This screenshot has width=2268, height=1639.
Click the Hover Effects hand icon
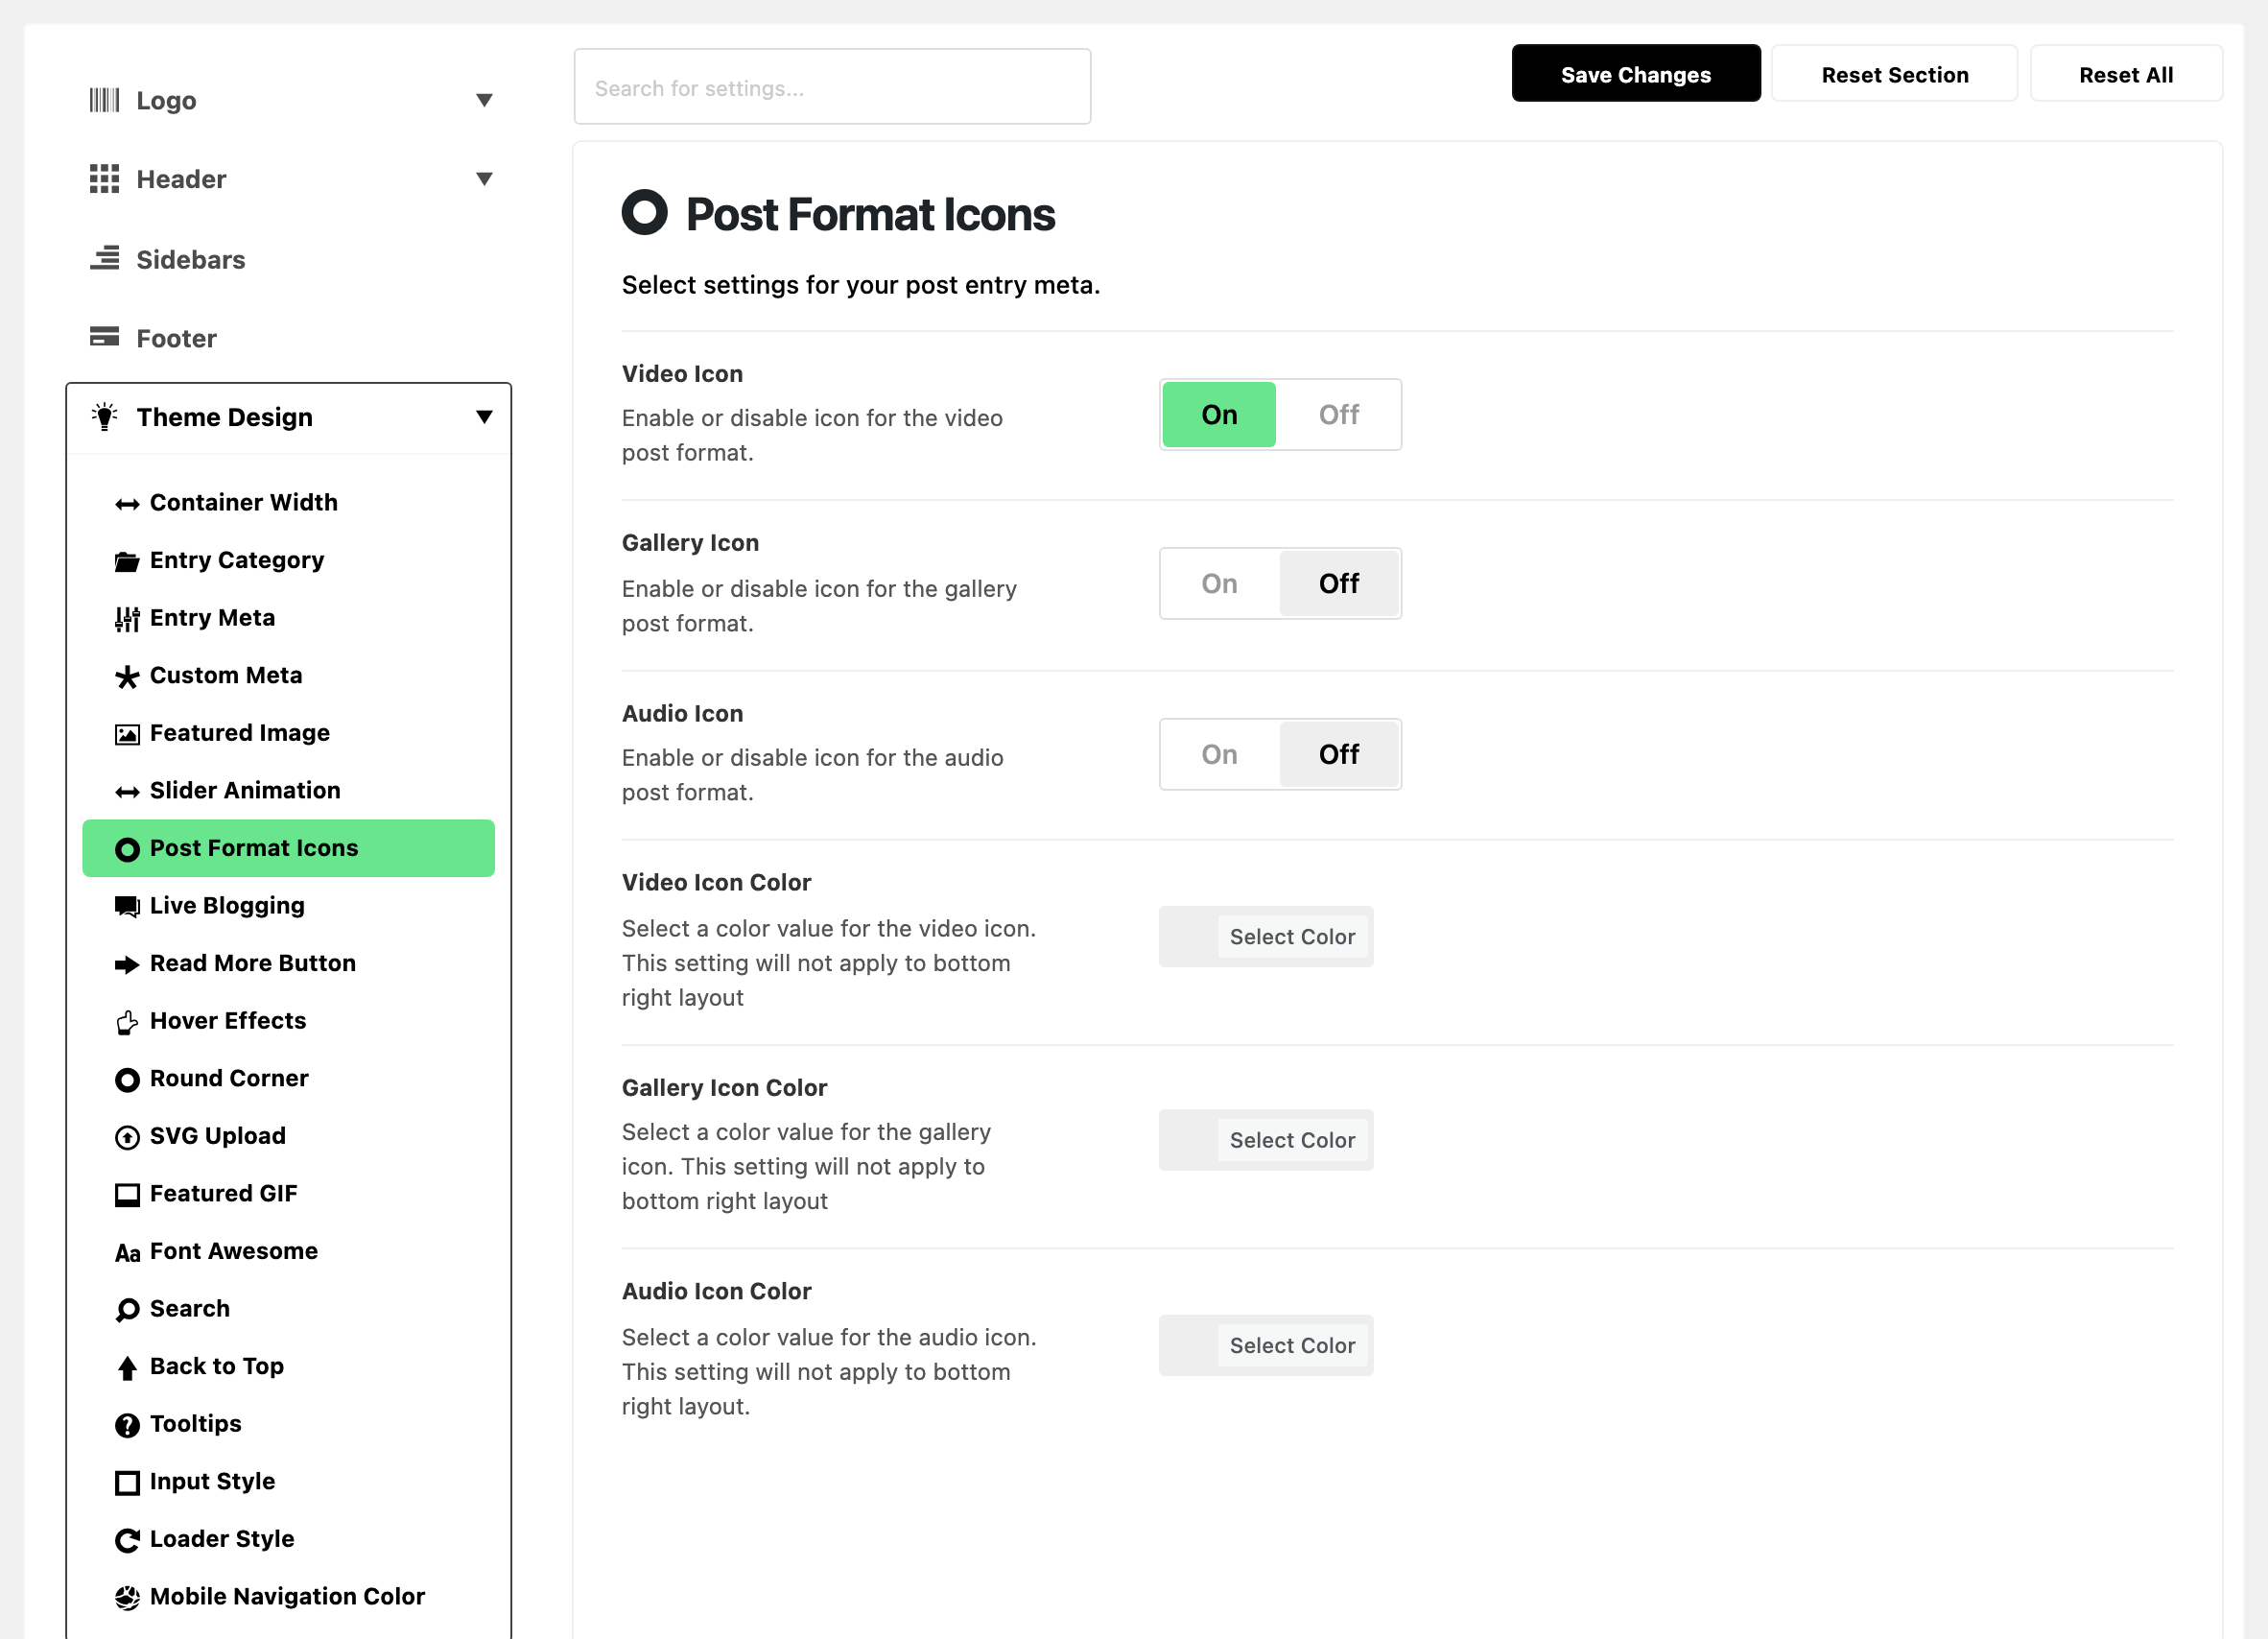[127, 1022]
